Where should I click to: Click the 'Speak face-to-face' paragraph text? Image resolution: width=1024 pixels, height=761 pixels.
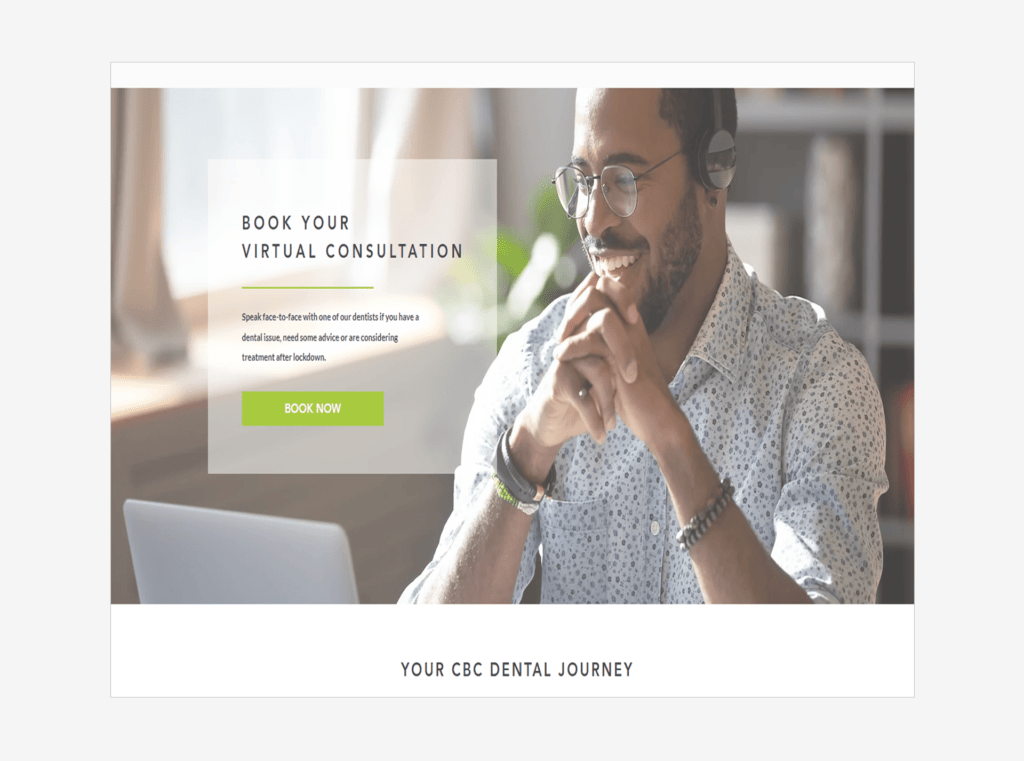click(x=330, y=337)
